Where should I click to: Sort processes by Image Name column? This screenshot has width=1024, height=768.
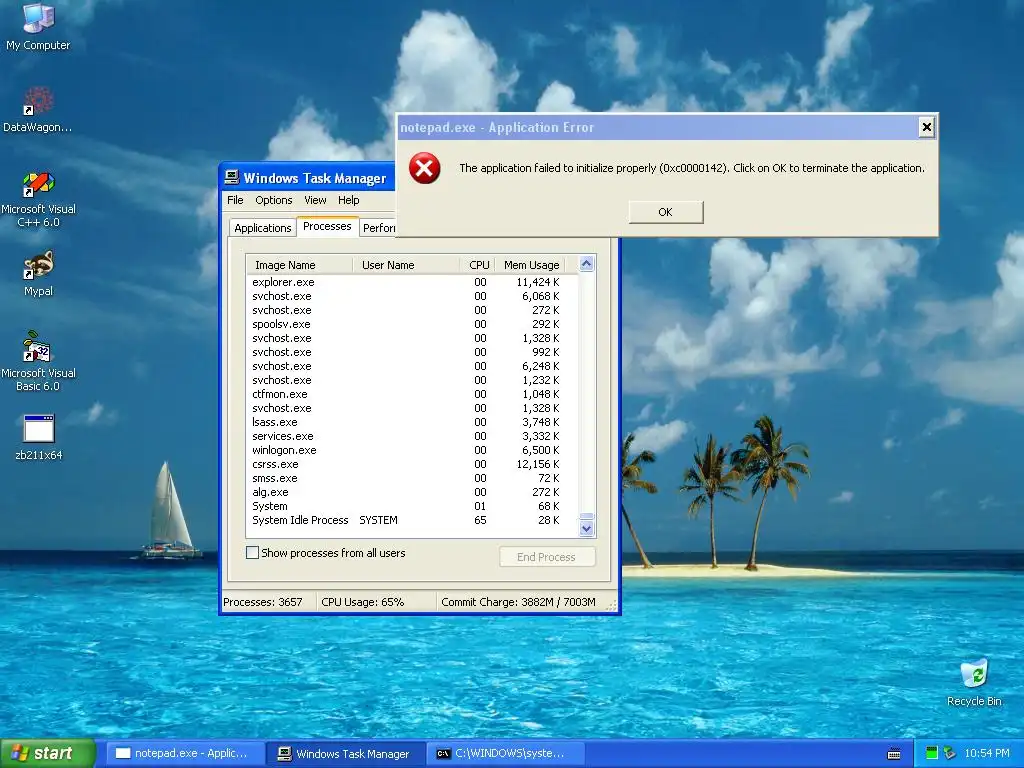tap(301, 265)
